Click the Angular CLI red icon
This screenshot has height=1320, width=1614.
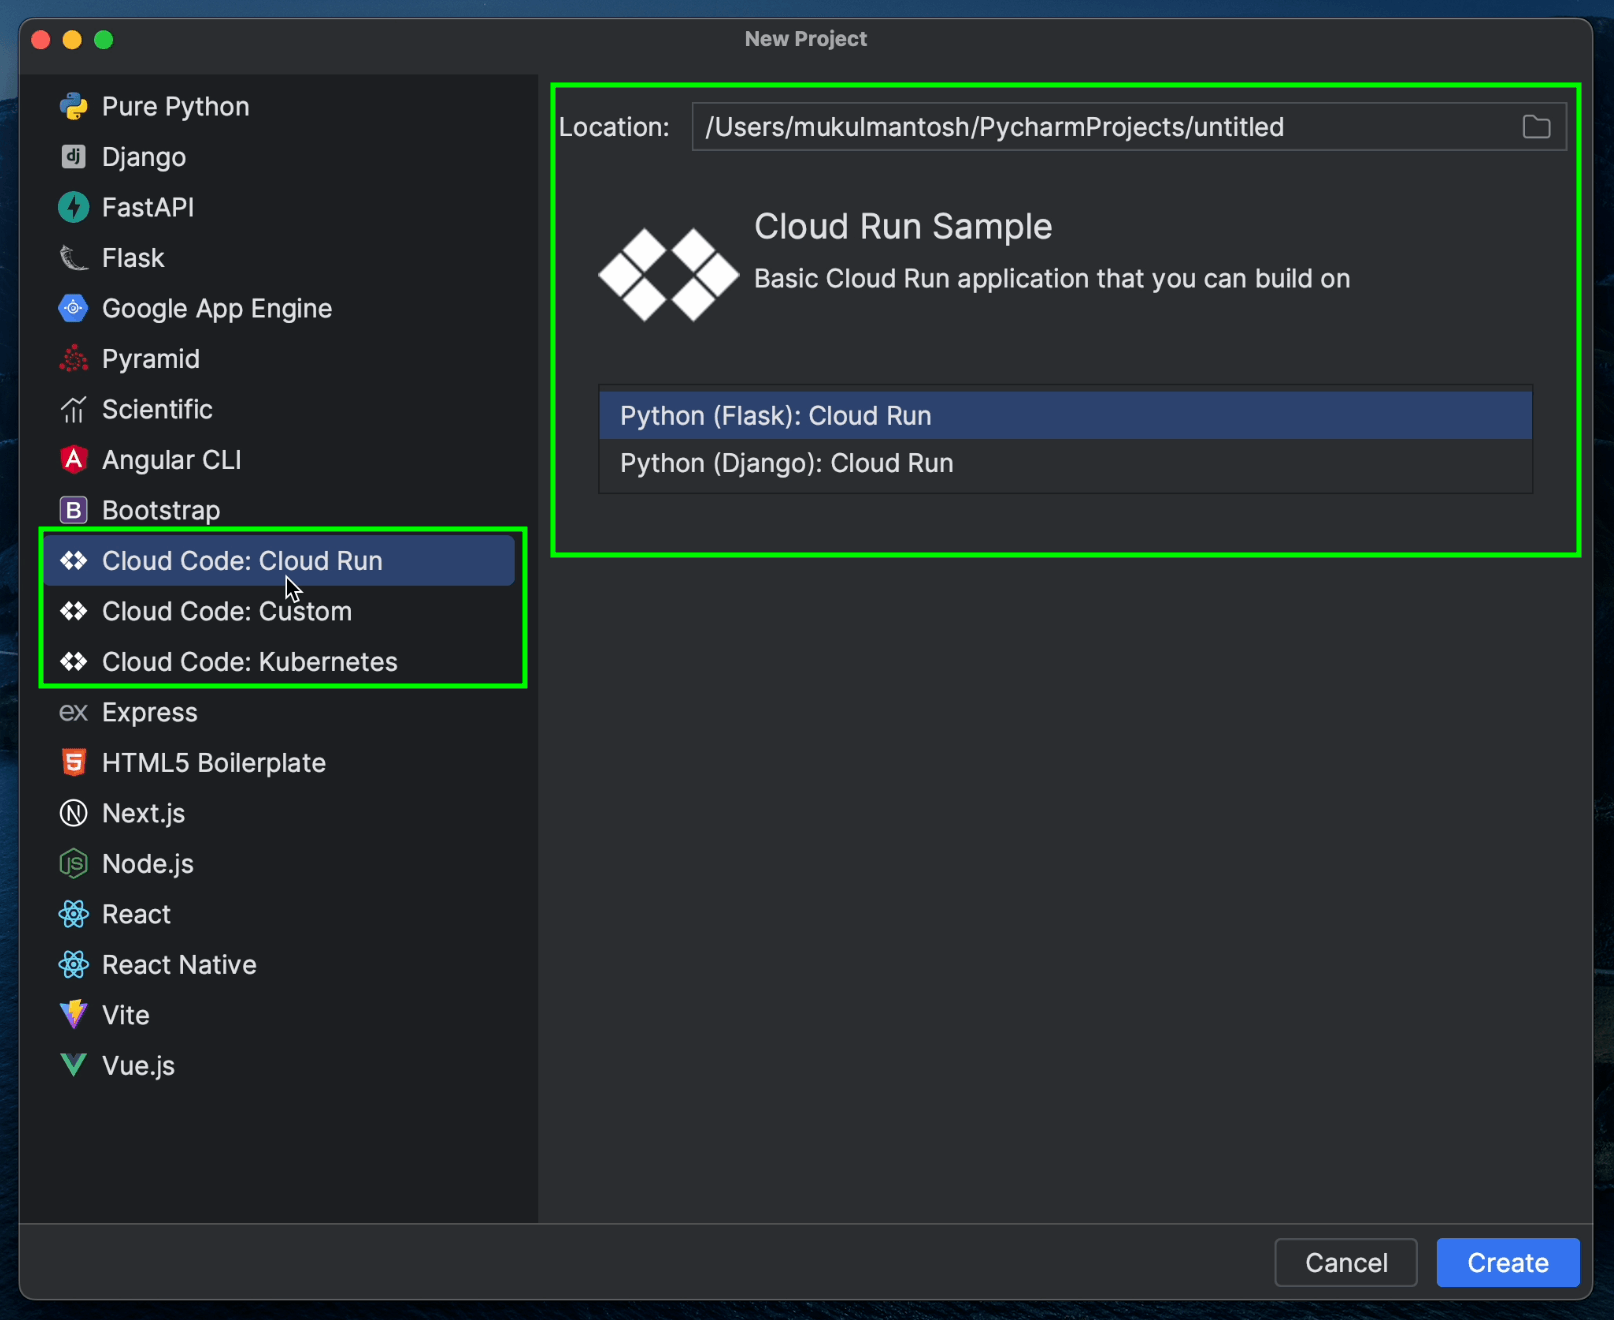(73, 460)
